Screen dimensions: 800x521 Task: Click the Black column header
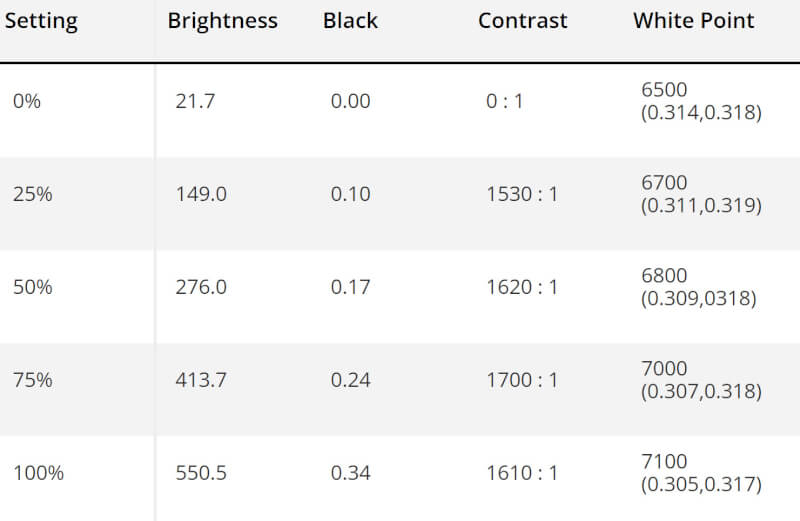pos(350,21)
